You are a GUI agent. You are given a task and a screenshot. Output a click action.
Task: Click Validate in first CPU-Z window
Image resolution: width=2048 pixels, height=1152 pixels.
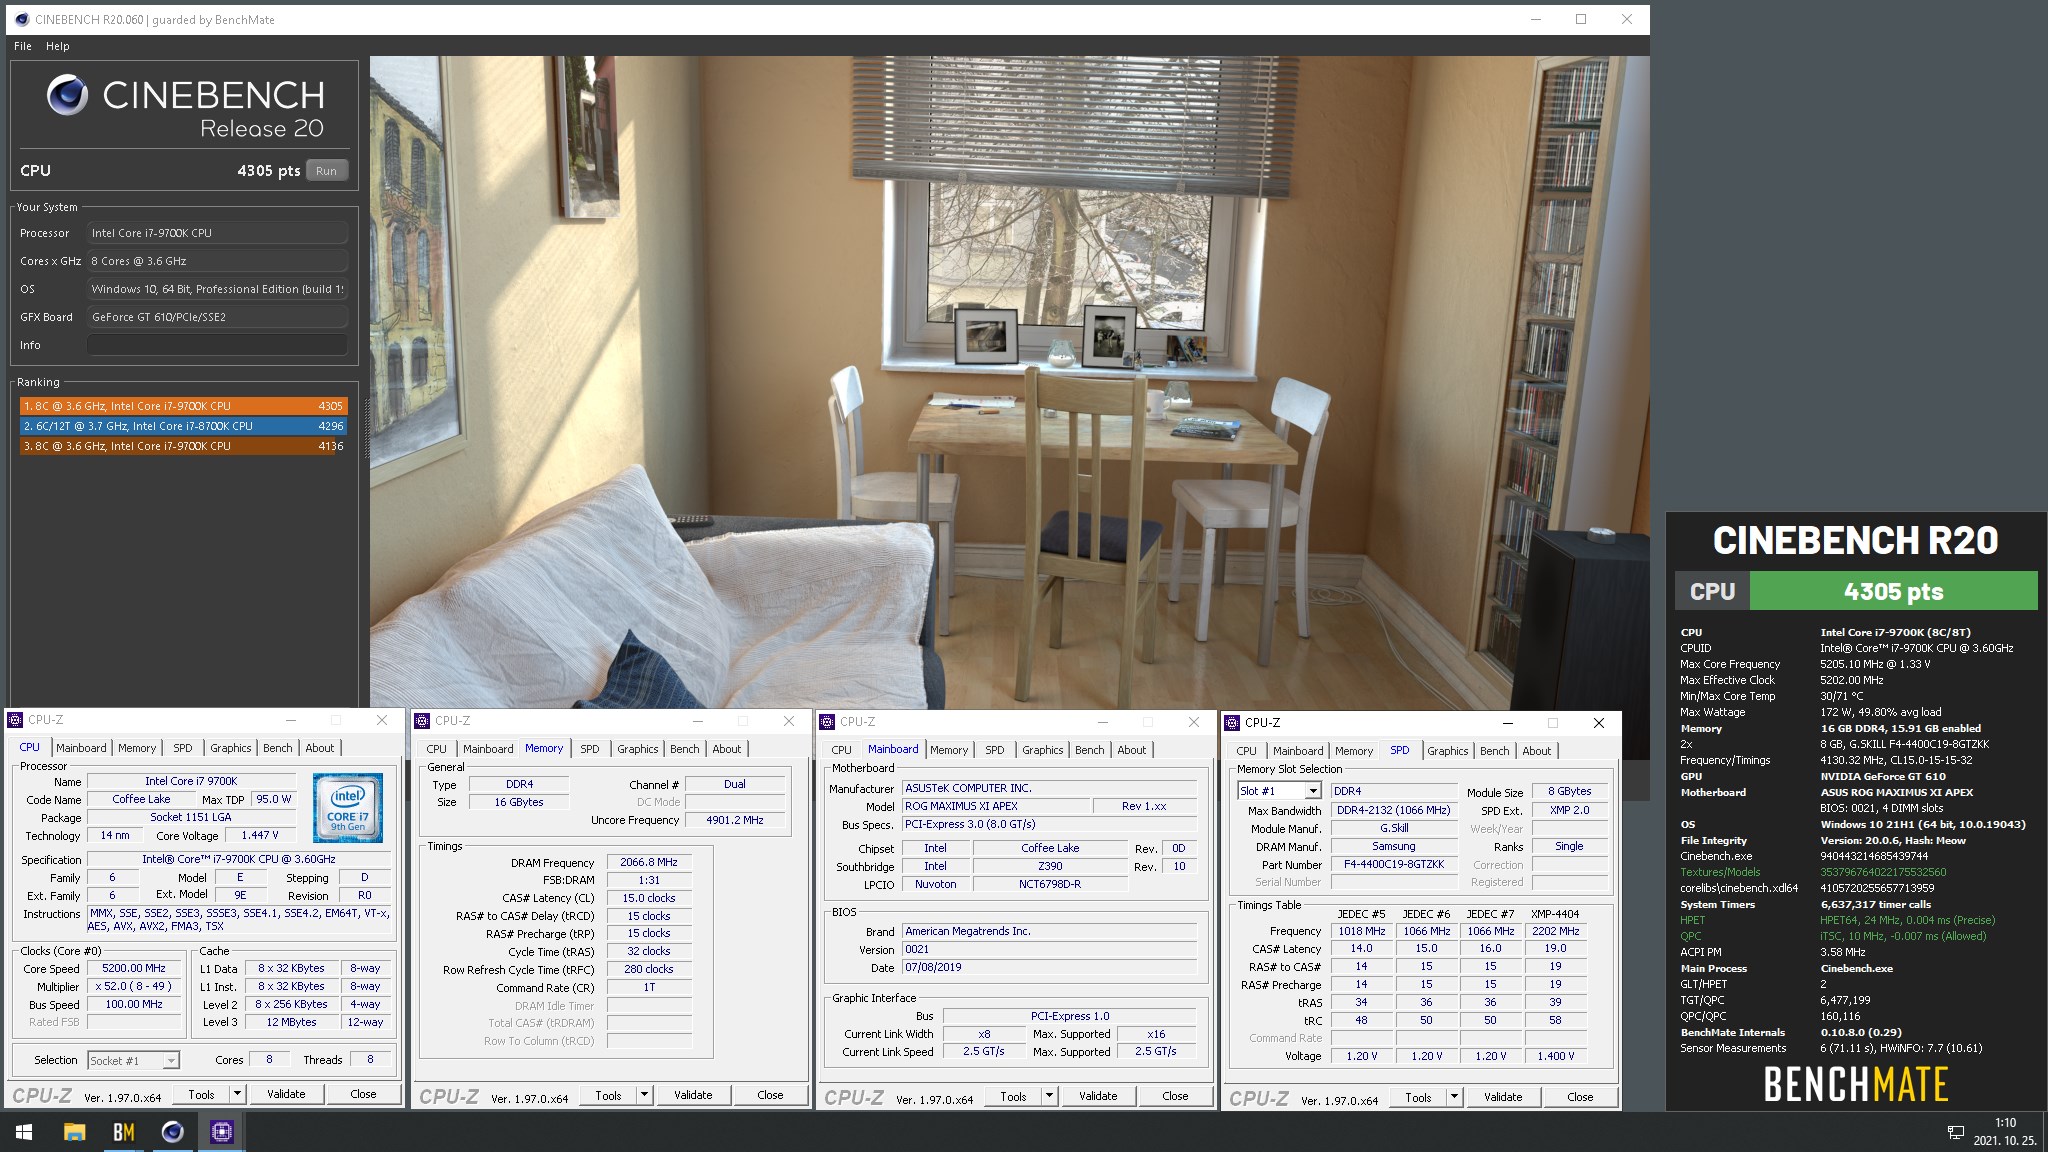[x=286, y=1094]
